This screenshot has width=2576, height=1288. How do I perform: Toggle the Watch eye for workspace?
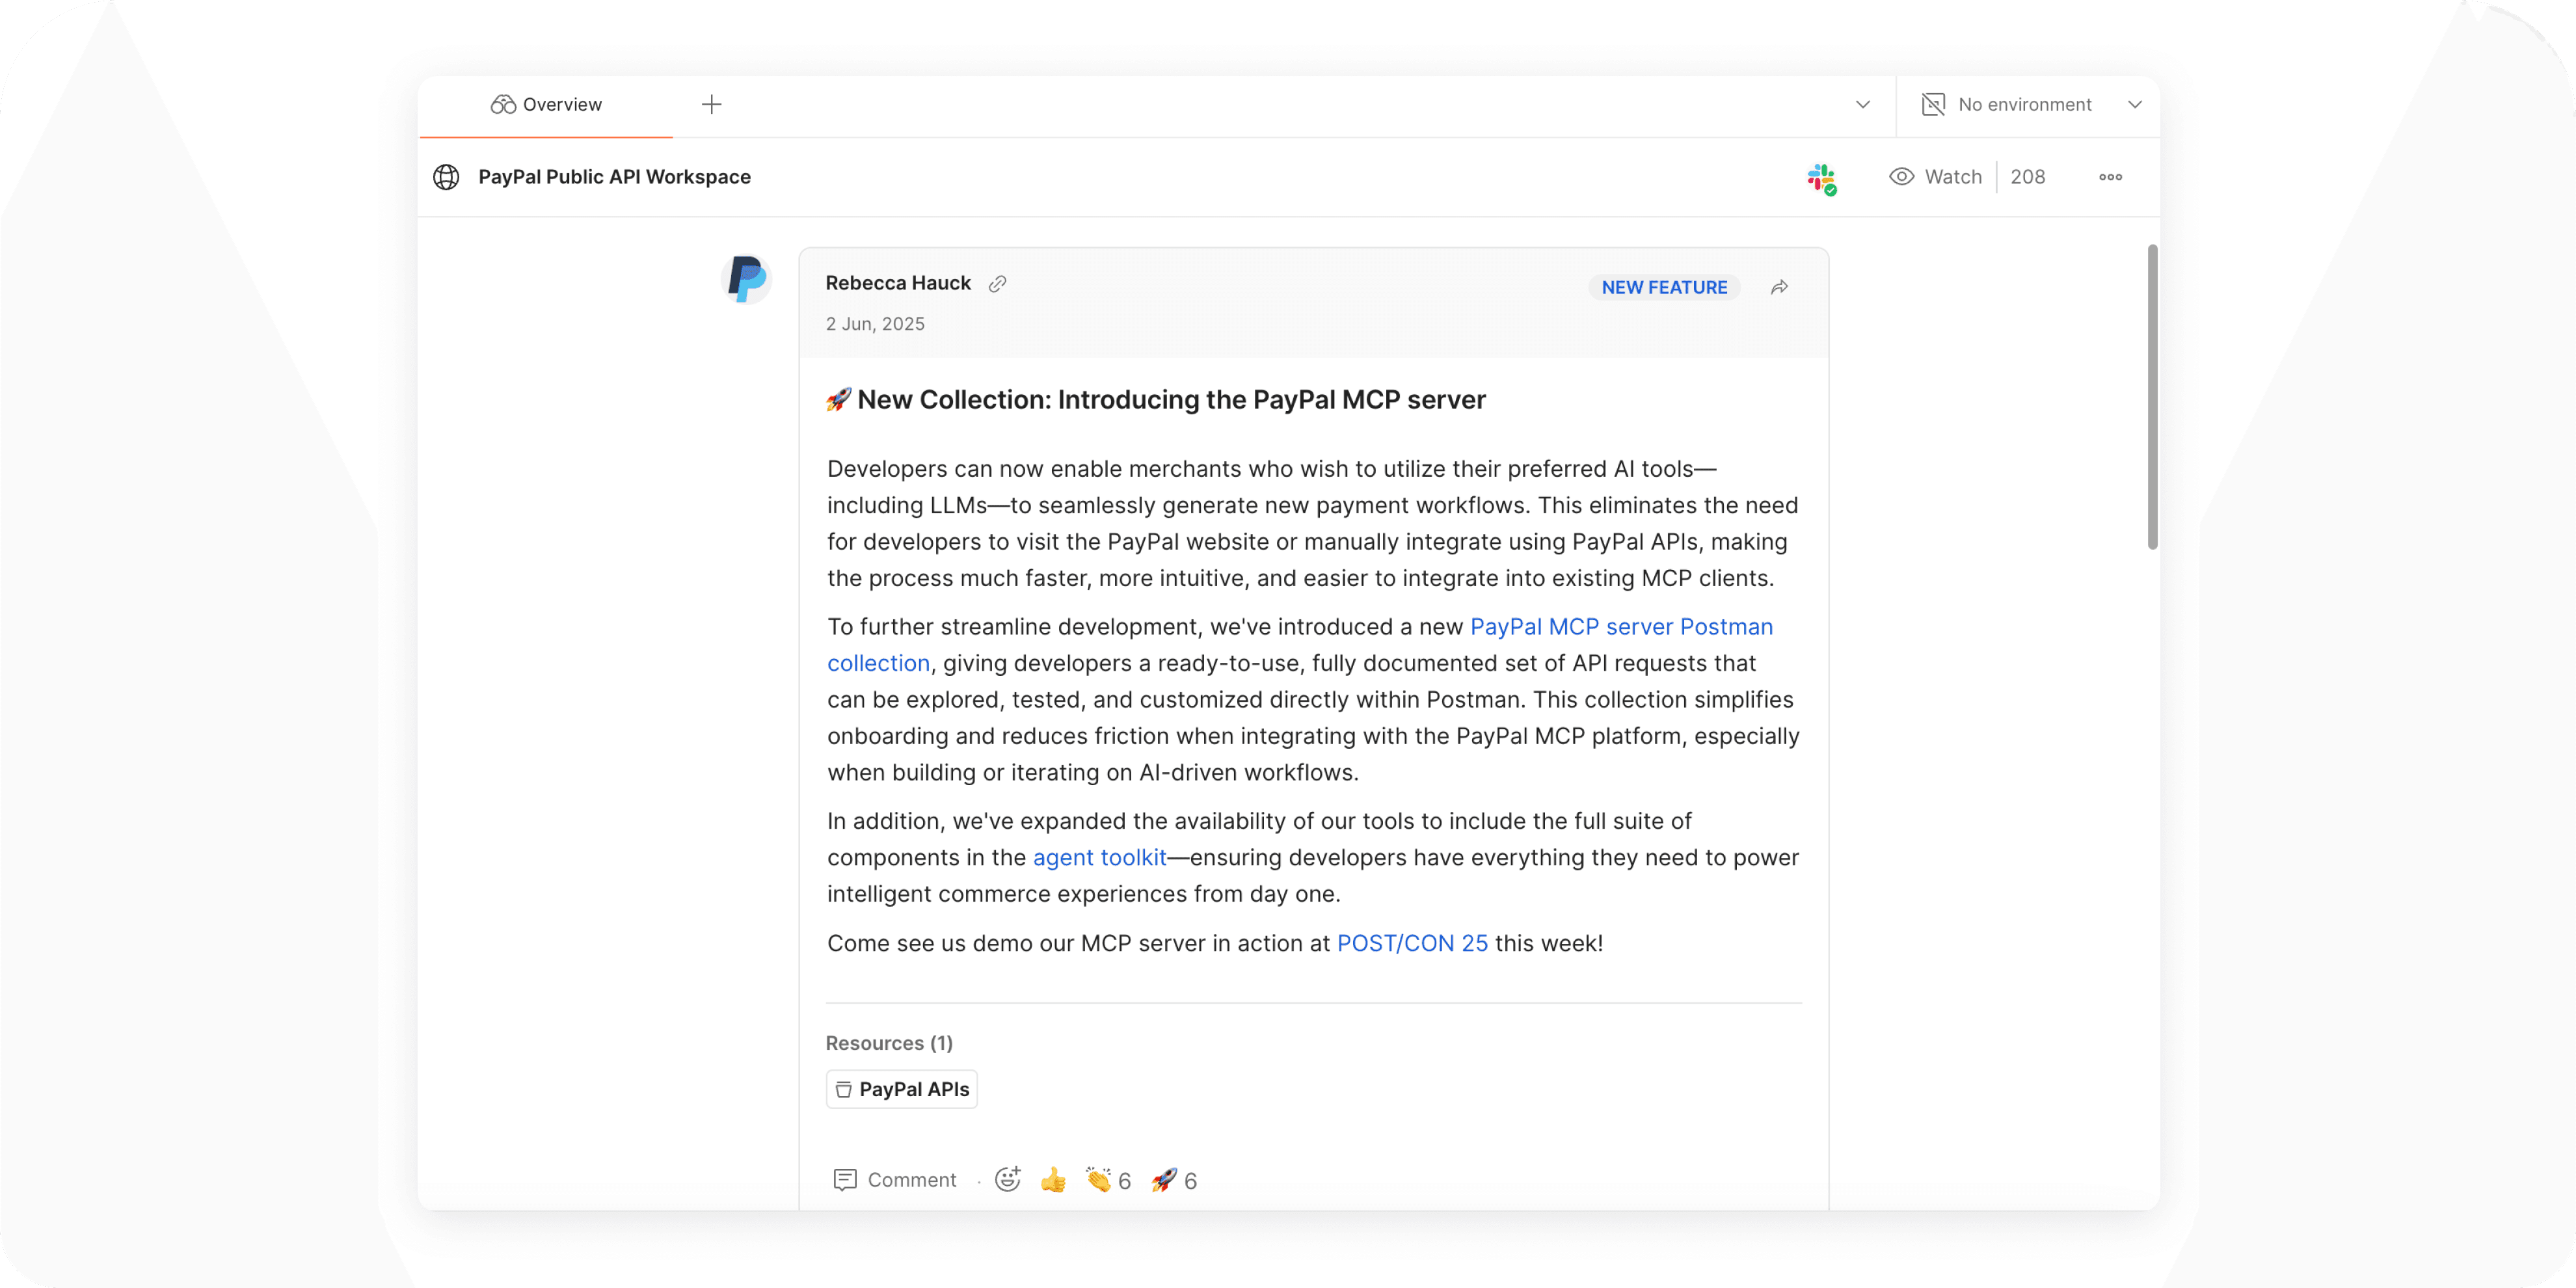point(1935,177)
